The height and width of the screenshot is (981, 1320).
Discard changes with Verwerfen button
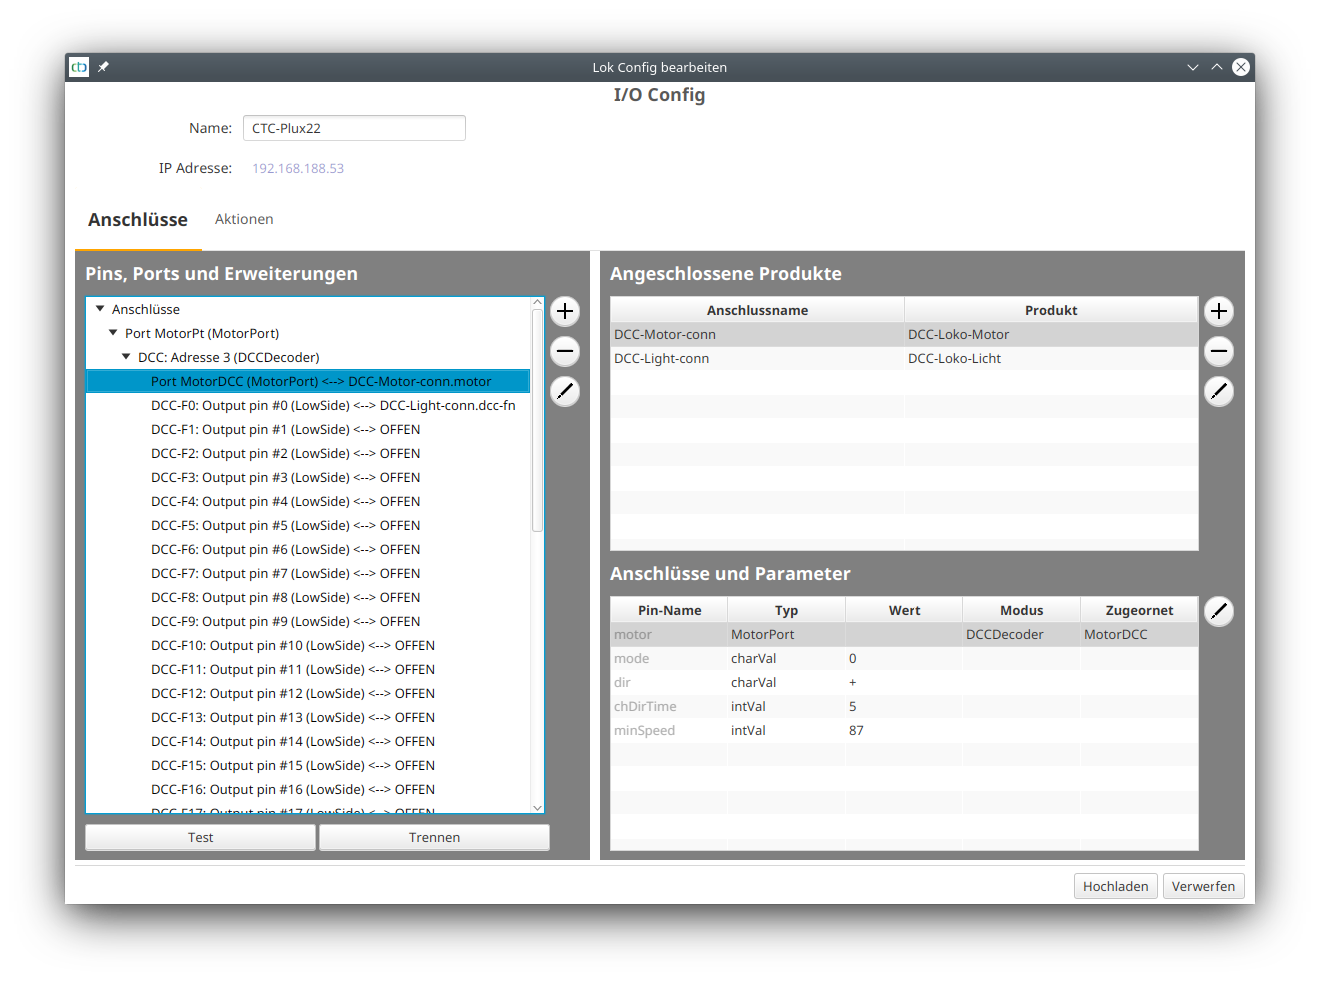(1203, 886)
